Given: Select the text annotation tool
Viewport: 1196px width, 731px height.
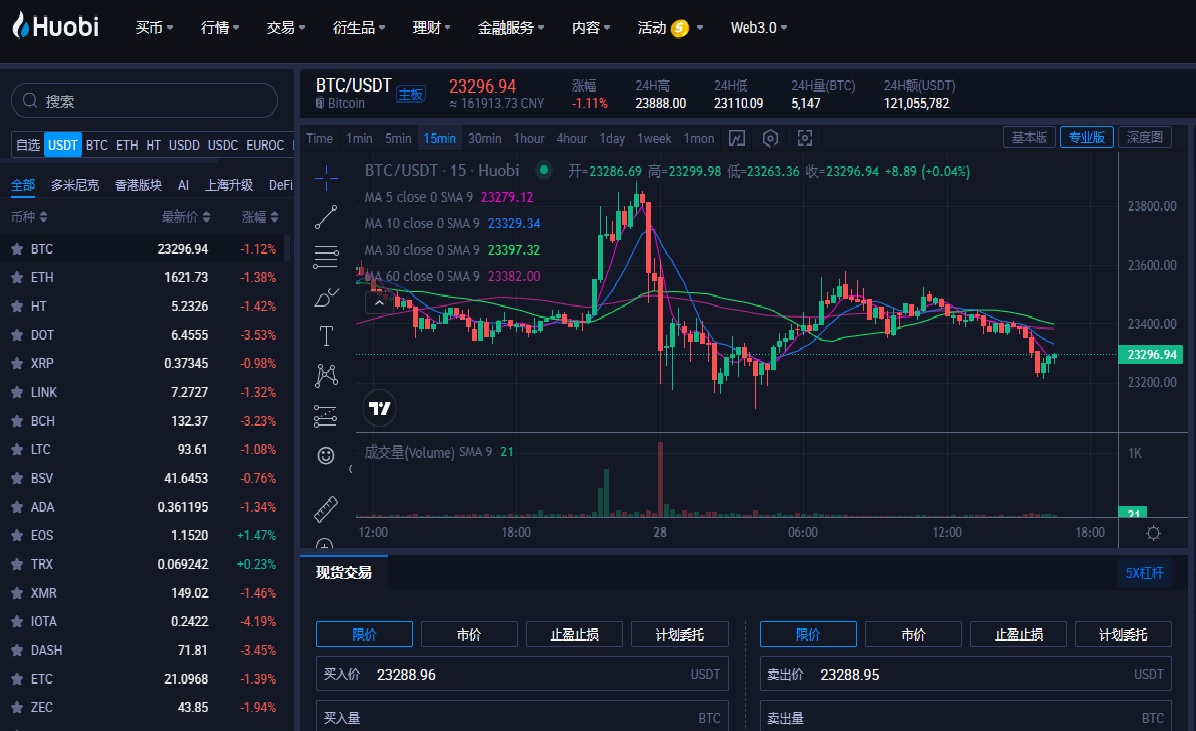Looking at the screenshot, I should click(326, 335).
